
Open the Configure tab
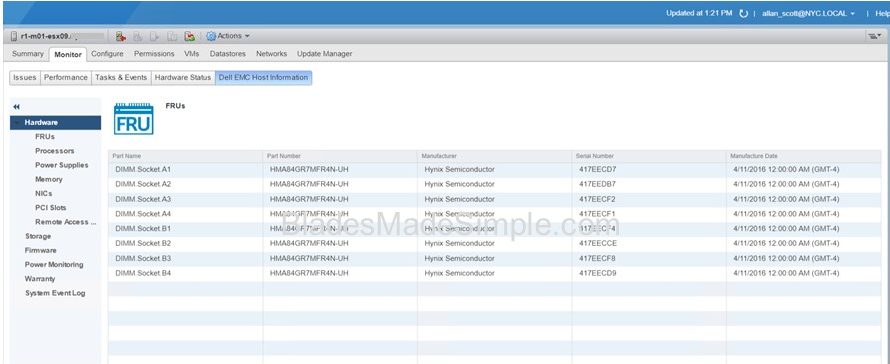coord(107,53)
